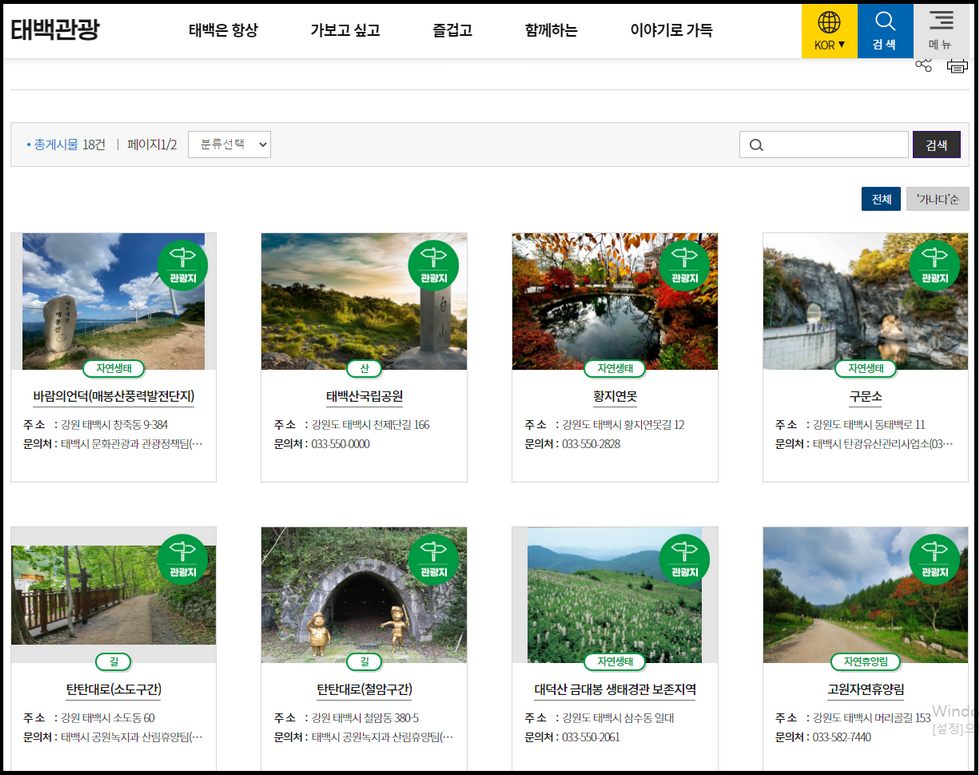Expand the 분류선택 dropdown
Viewport: 979px width, 775px height.
click(229, 145)
